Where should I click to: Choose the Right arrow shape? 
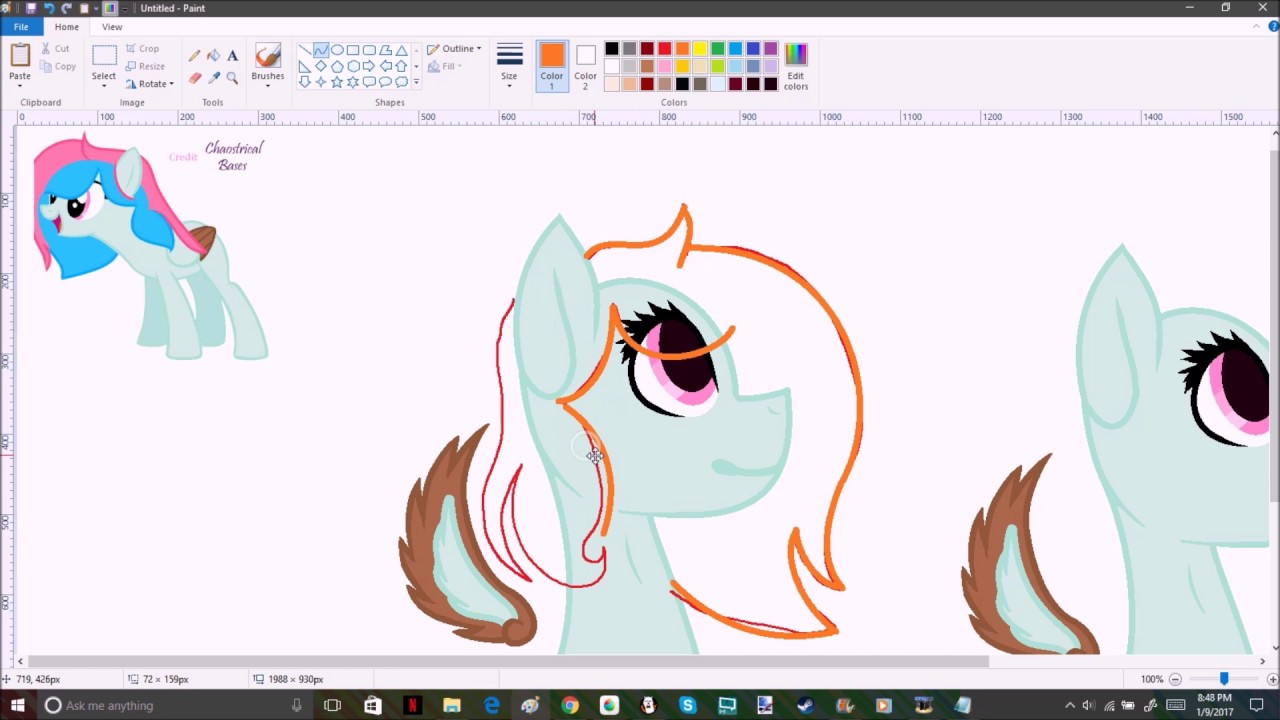tap(369, 66)
